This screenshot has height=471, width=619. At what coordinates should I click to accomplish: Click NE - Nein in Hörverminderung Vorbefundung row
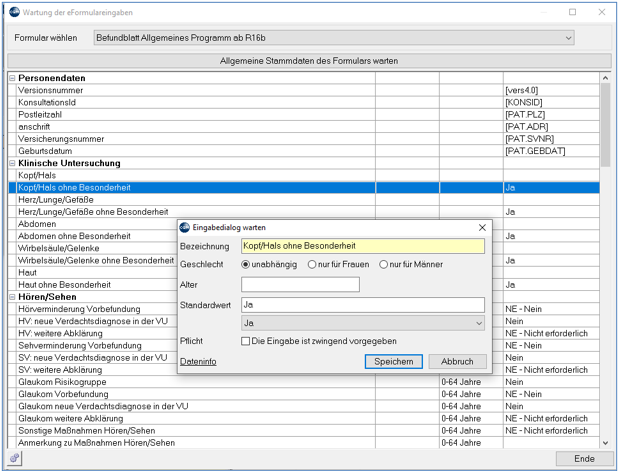551,309
